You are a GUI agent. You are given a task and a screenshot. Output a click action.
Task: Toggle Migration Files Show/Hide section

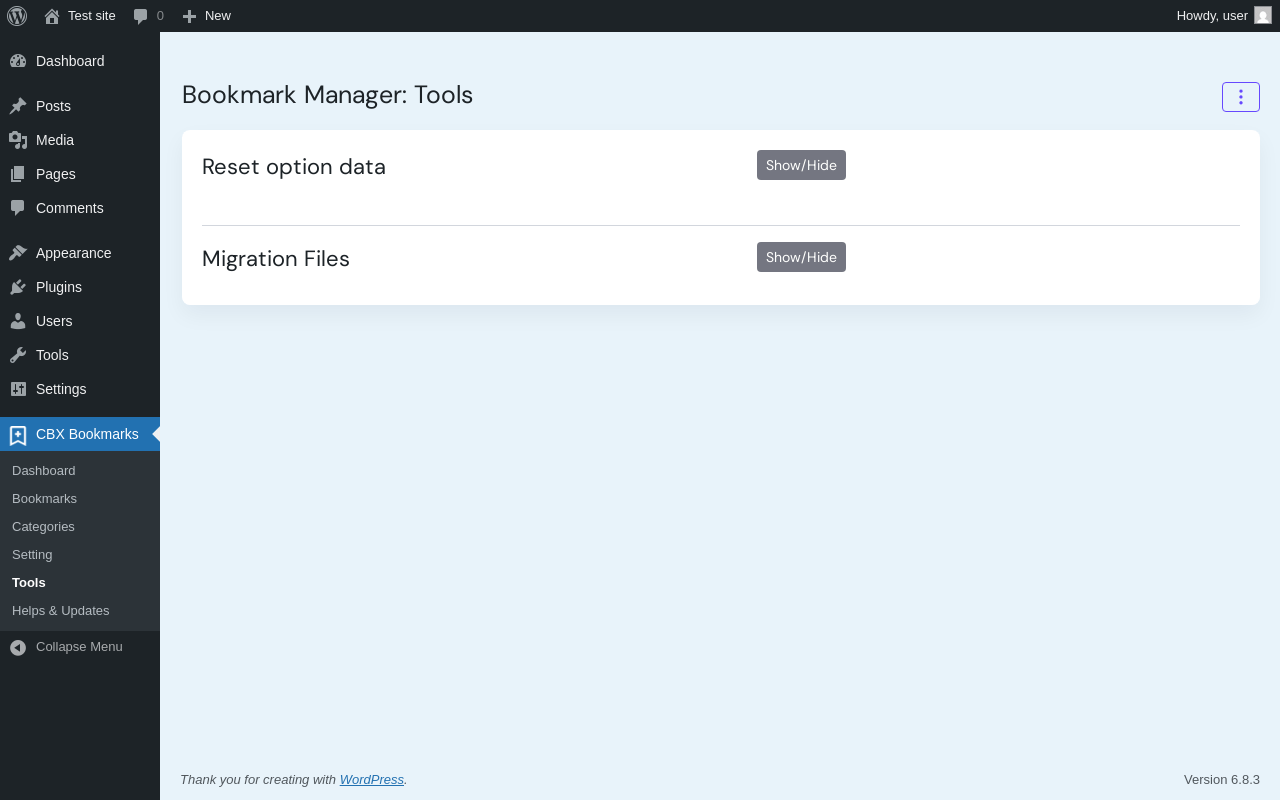[801, 257]
